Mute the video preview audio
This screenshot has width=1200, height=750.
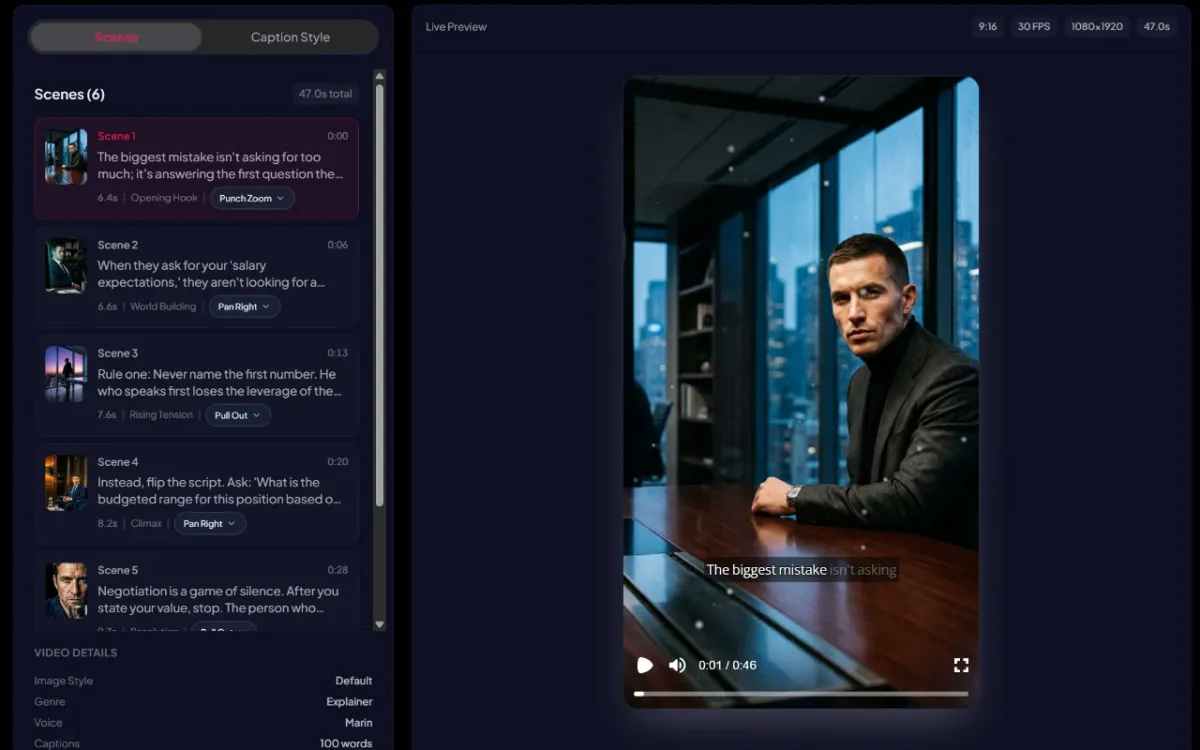click(677, 665)
